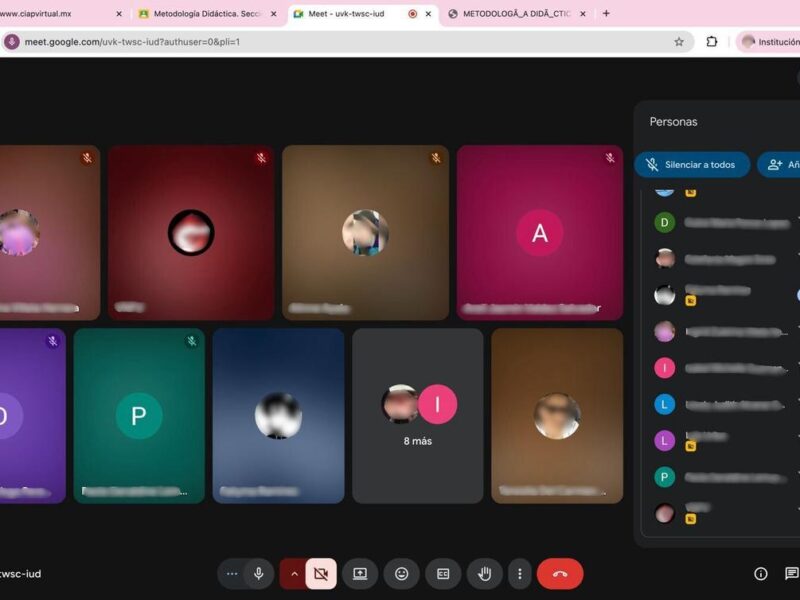Click the Personas panel heading
This screenshot has width=800, height=600.
point(673,121)
